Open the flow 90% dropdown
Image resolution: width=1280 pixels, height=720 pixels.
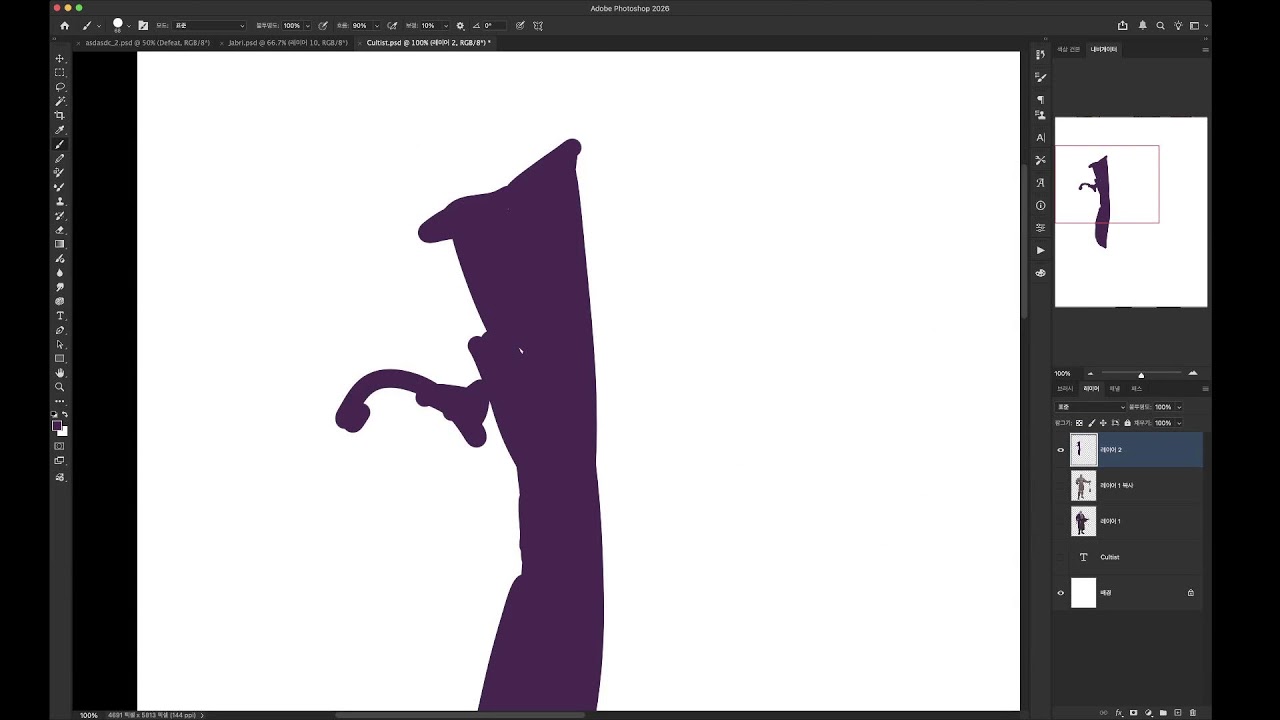[x=376, y=25]
